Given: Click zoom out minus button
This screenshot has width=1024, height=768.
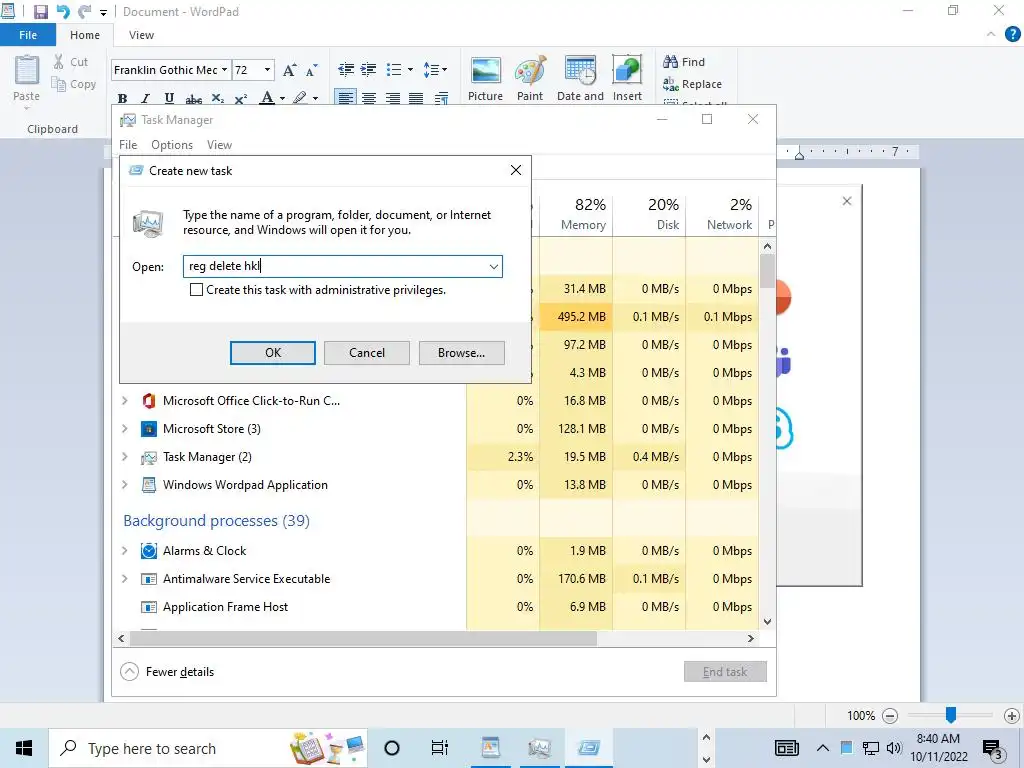Looking at the screenshot, I should 889,716.
